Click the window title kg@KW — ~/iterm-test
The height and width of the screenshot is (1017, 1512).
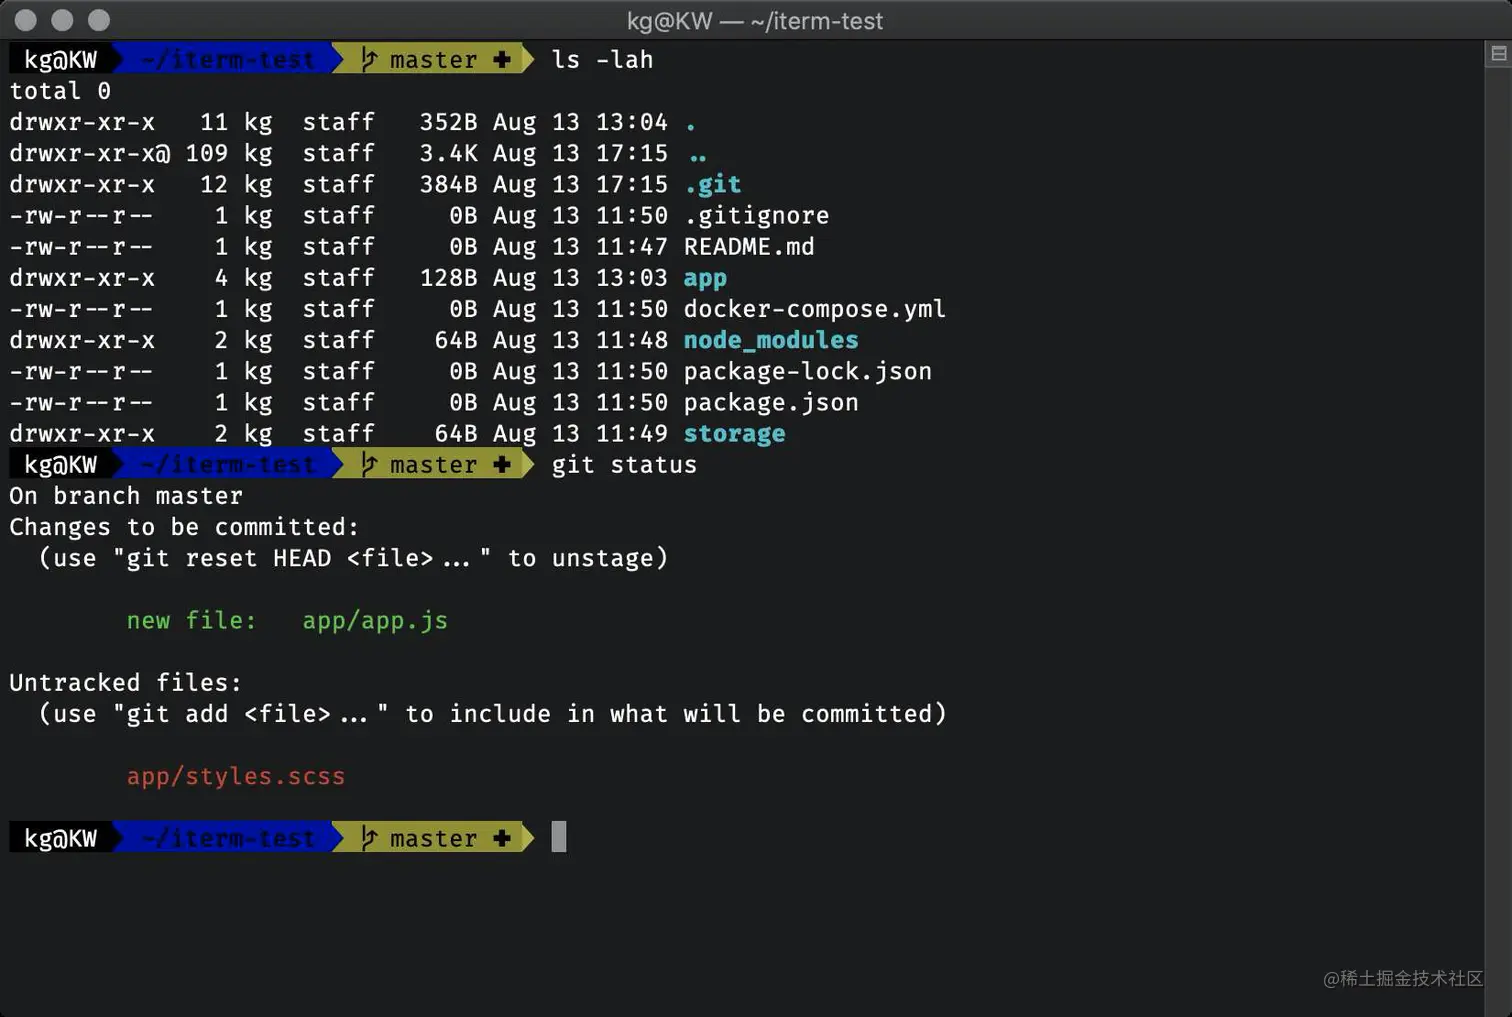755,21
